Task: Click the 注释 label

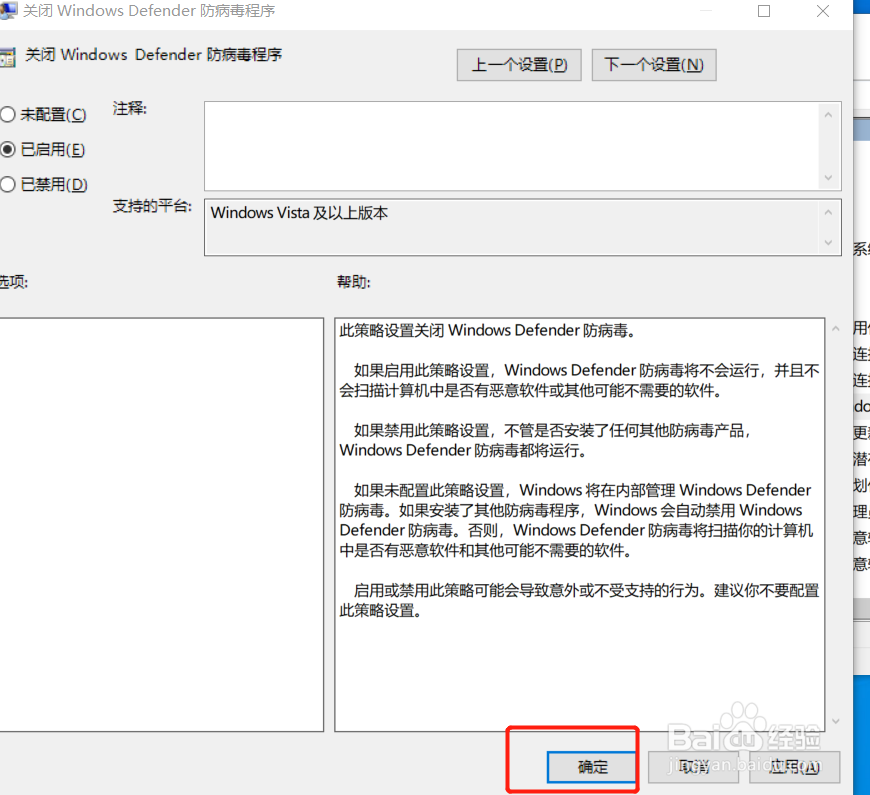Action: click(x=129, y=108)
